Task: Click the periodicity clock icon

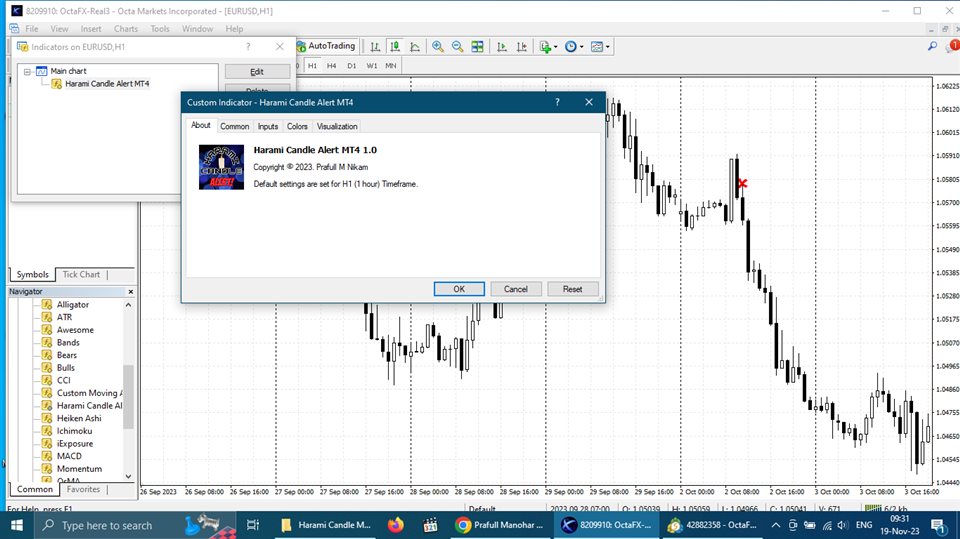Action: coord(571,47)
